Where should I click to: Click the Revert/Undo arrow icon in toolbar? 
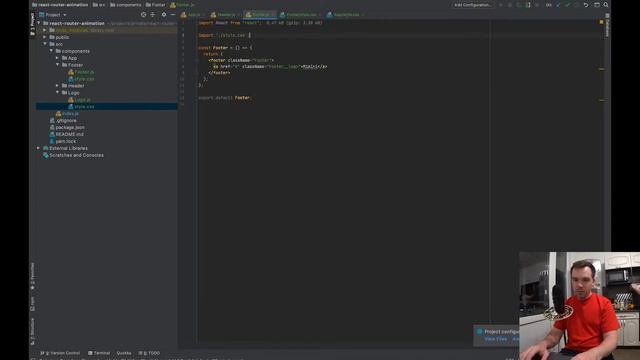(586, 5)
